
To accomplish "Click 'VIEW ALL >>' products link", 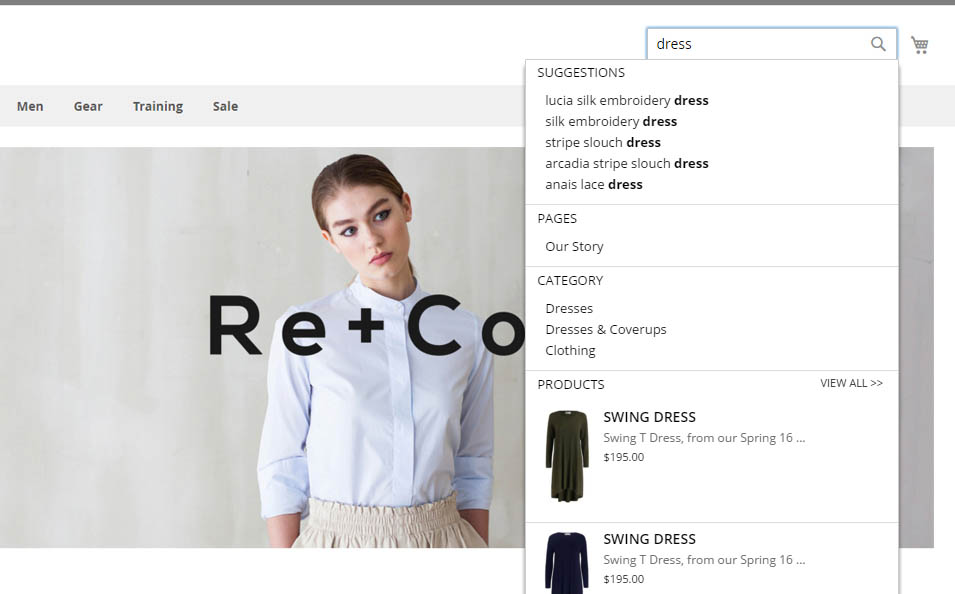I will 851,383.
